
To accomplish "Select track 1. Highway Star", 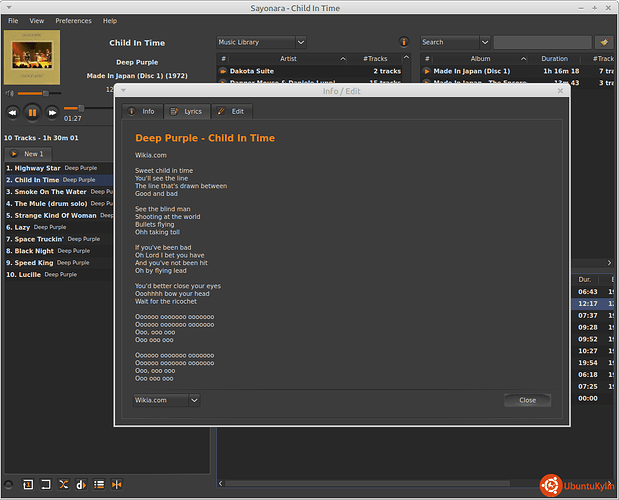I will click(59, 168).
